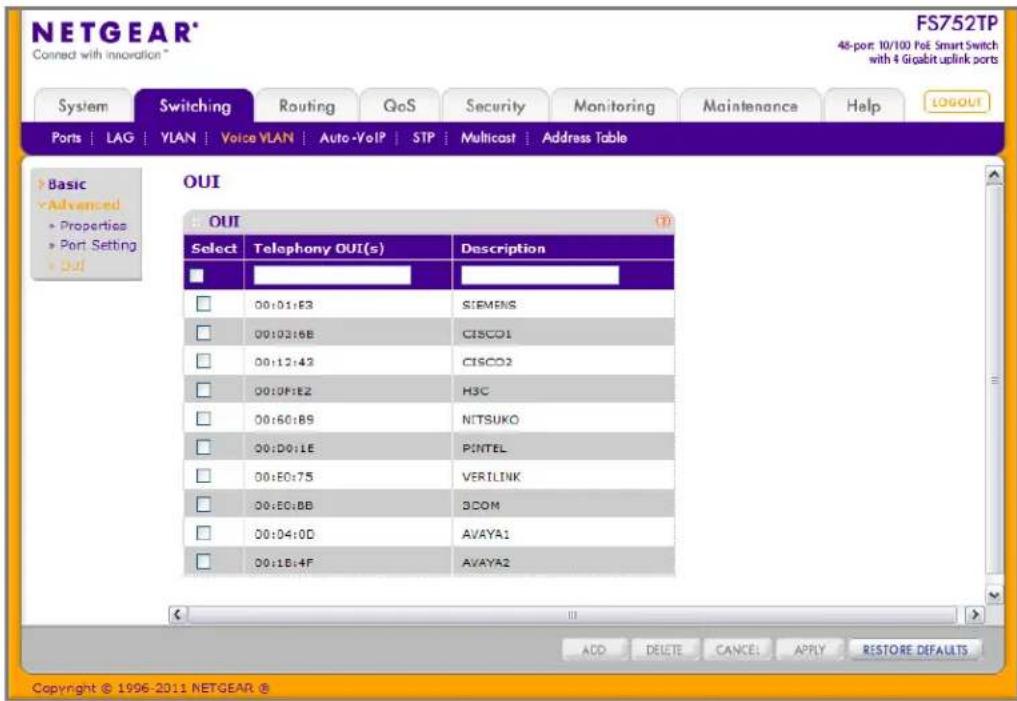Viewport: 1017px width, 701px height.
Task: Click the NETGEAR logo
Action: pyautogui.click(x=115, y=33)
